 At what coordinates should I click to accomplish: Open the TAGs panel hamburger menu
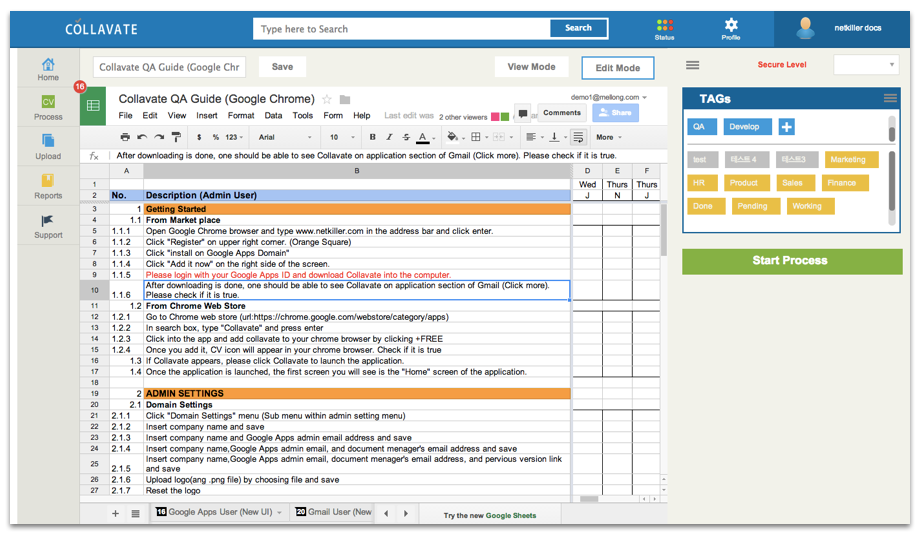pos(890,98)
